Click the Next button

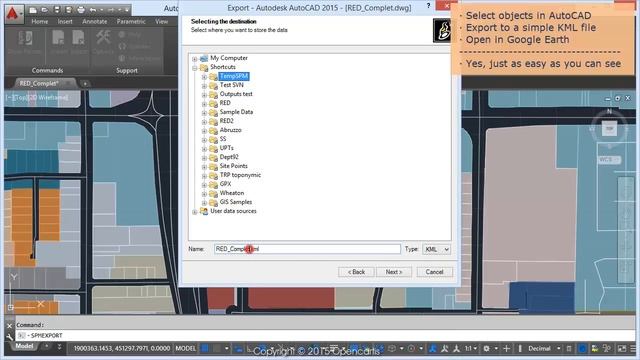click(394, 272)
